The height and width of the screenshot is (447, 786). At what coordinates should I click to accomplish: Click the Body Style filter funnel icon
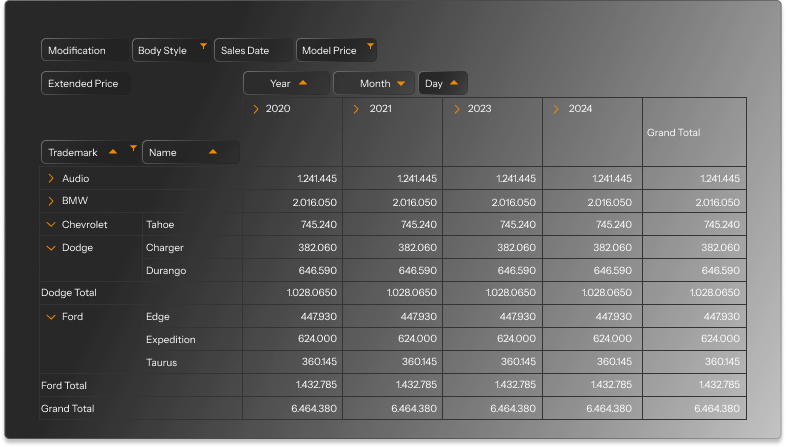click(x=204, y=46)
